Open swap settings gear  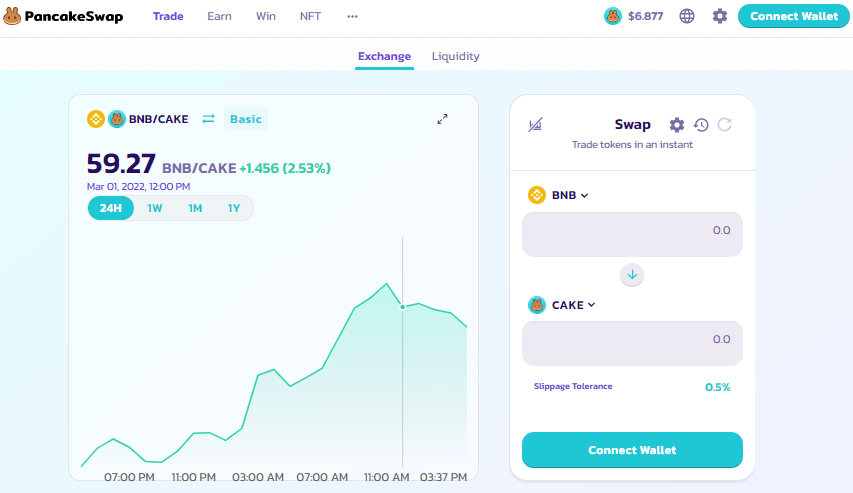(676, 125)
